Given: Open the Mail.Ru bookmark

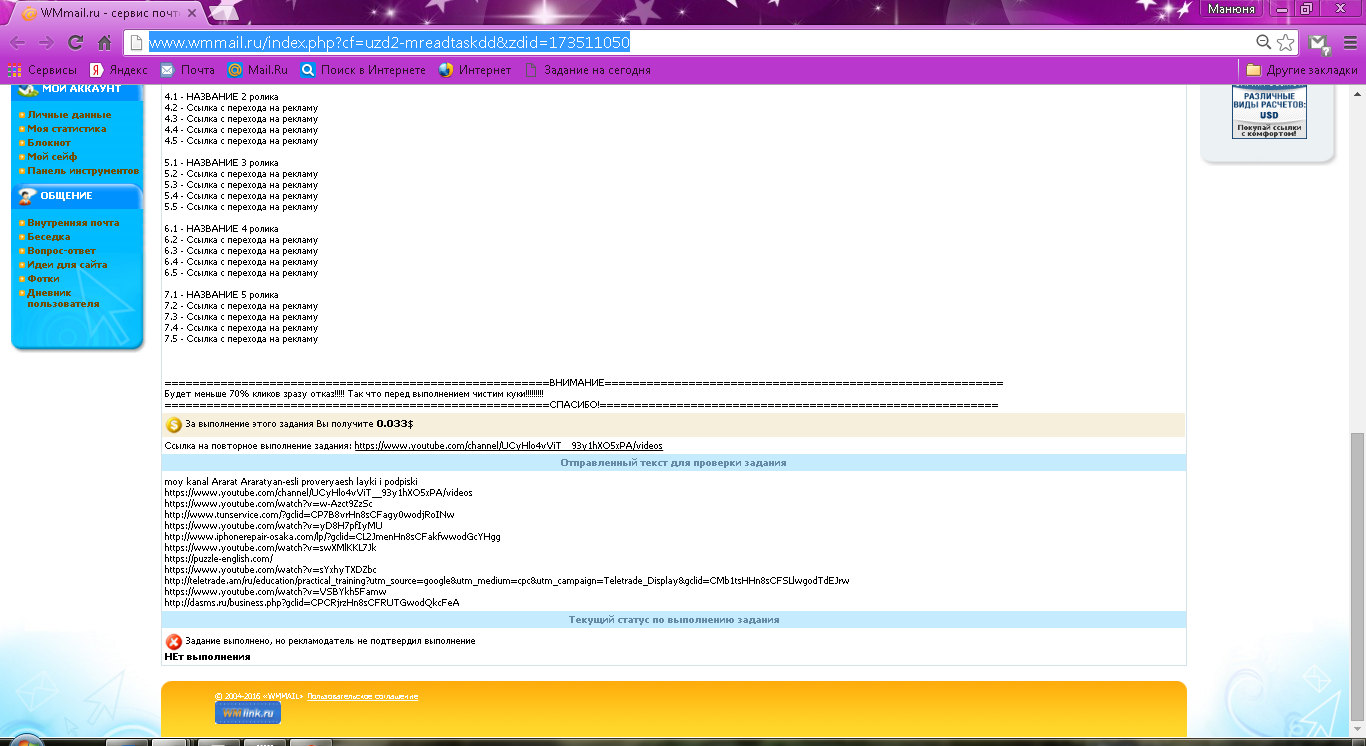Looking at the screenshot, I should click(x=258, y=70).
